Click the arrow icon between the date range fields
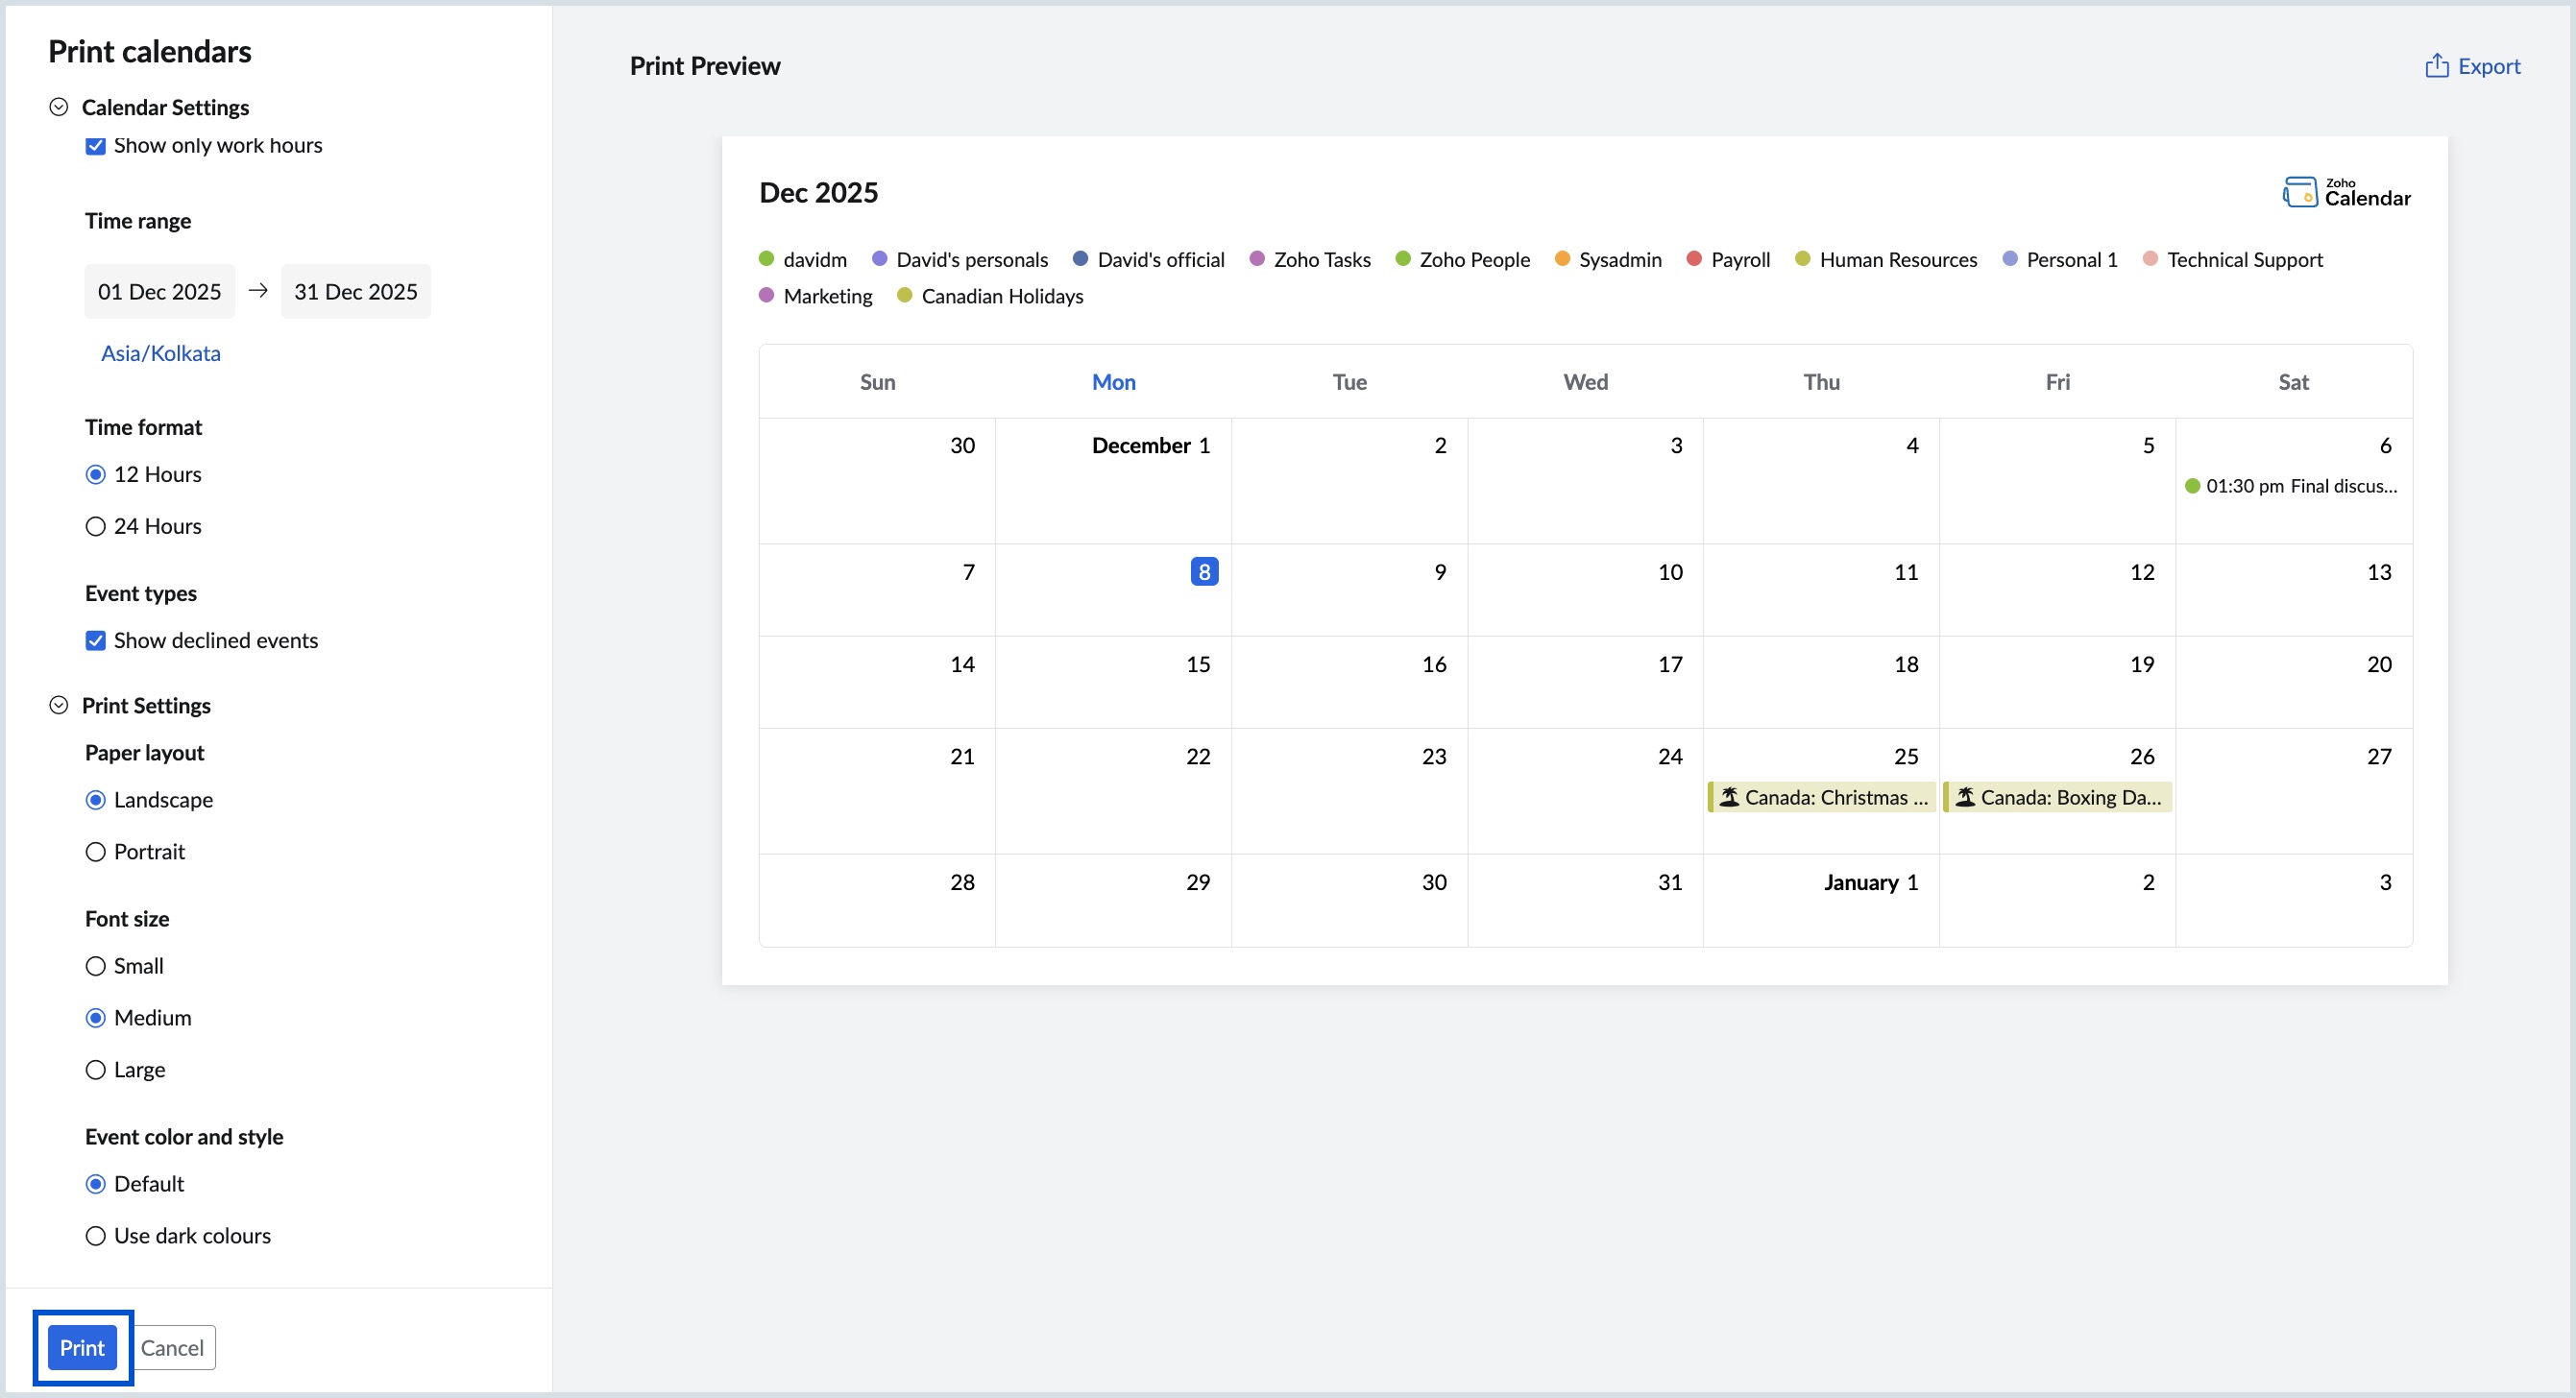 (258, 290)
